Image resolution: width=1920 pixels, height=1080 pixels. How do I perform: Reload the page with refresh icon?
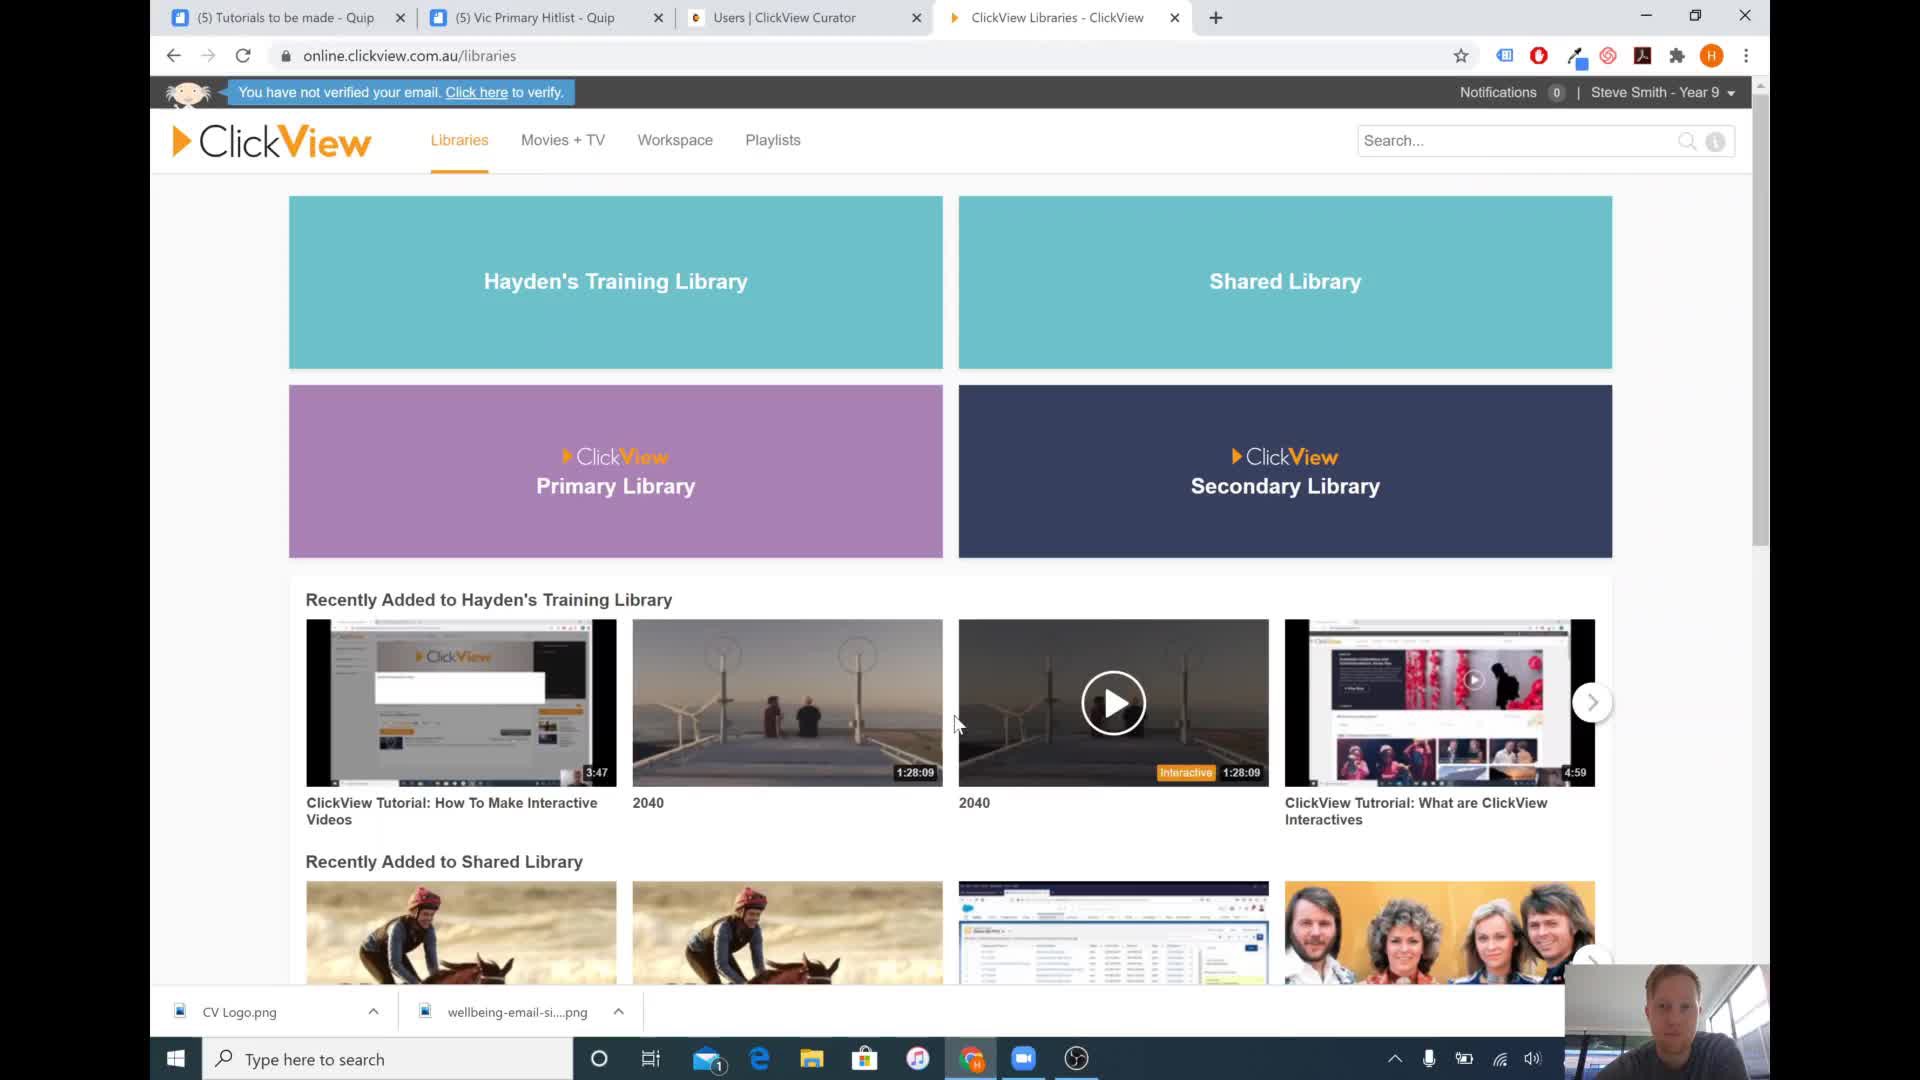(243, 56)
